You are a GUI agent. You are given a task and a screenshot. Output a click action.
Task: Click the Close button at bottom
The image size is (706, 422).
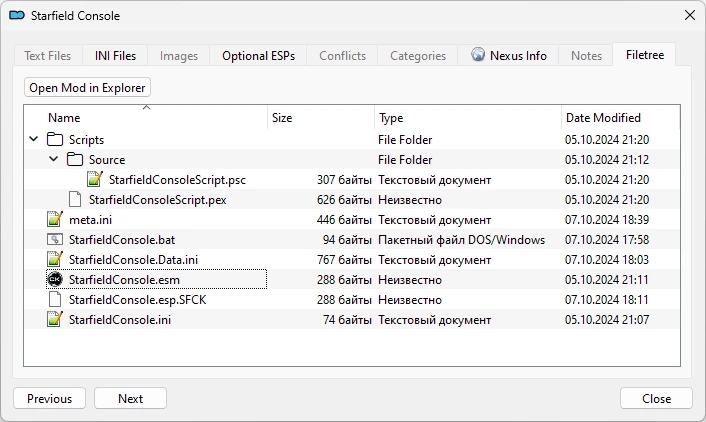point(656,399)
